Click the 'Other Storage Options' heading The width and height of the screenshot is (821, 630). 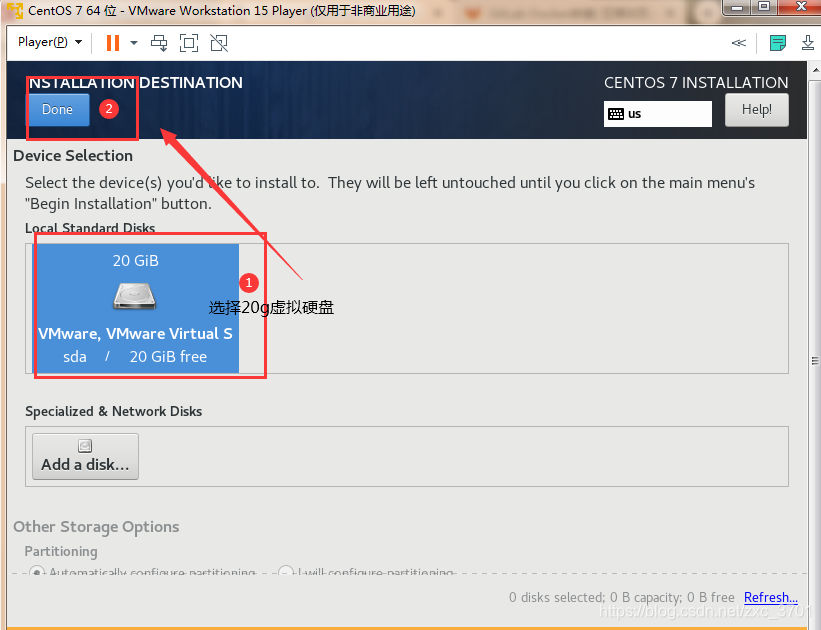click(x=96, y=526)
